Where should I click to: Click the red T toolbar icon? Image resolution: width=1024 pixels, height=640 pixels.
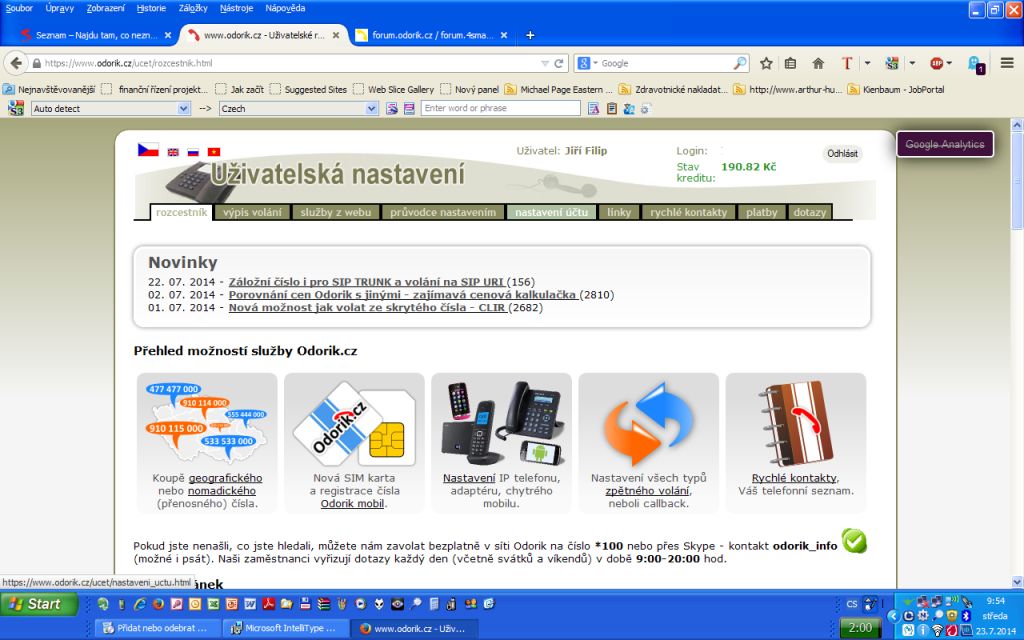[x=847, y=63]
